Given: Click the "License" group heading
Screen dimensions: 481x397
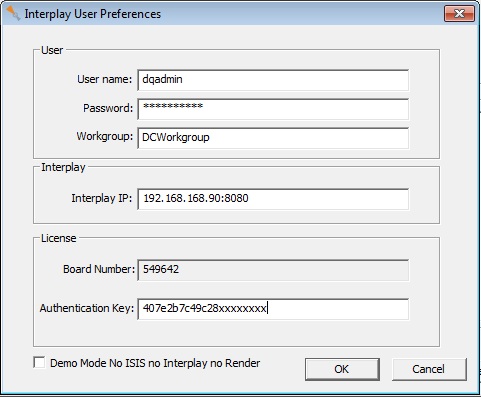Looking at the screenshot, I should coord(59,238).
